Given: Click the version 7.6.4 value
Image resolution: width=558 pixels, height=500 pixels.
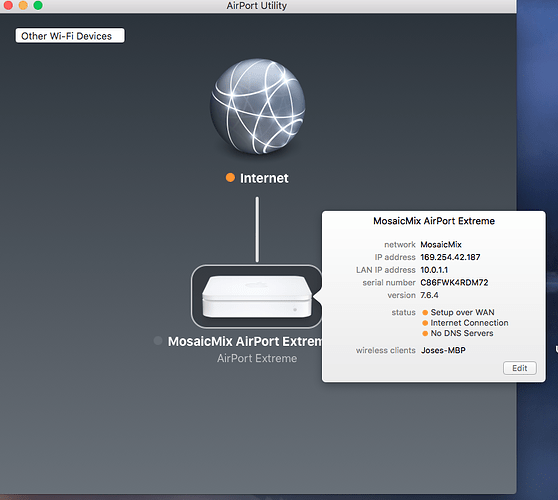Looking at the screenshot, I should coord(429,295).
